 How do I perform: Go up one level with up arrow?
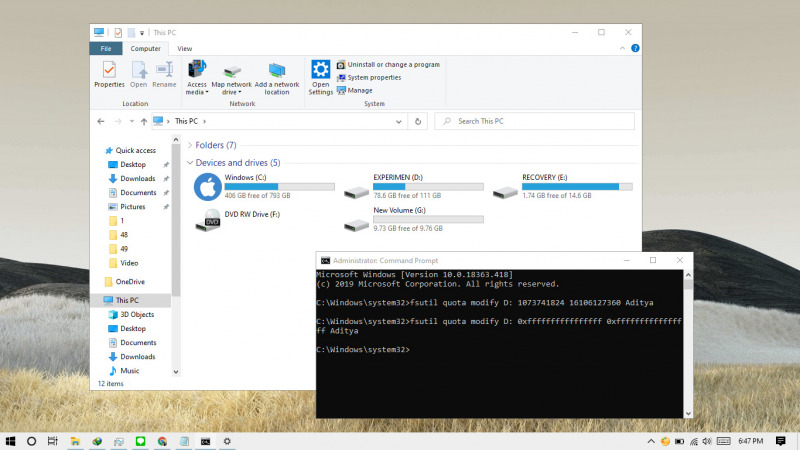tap(144, 121)
